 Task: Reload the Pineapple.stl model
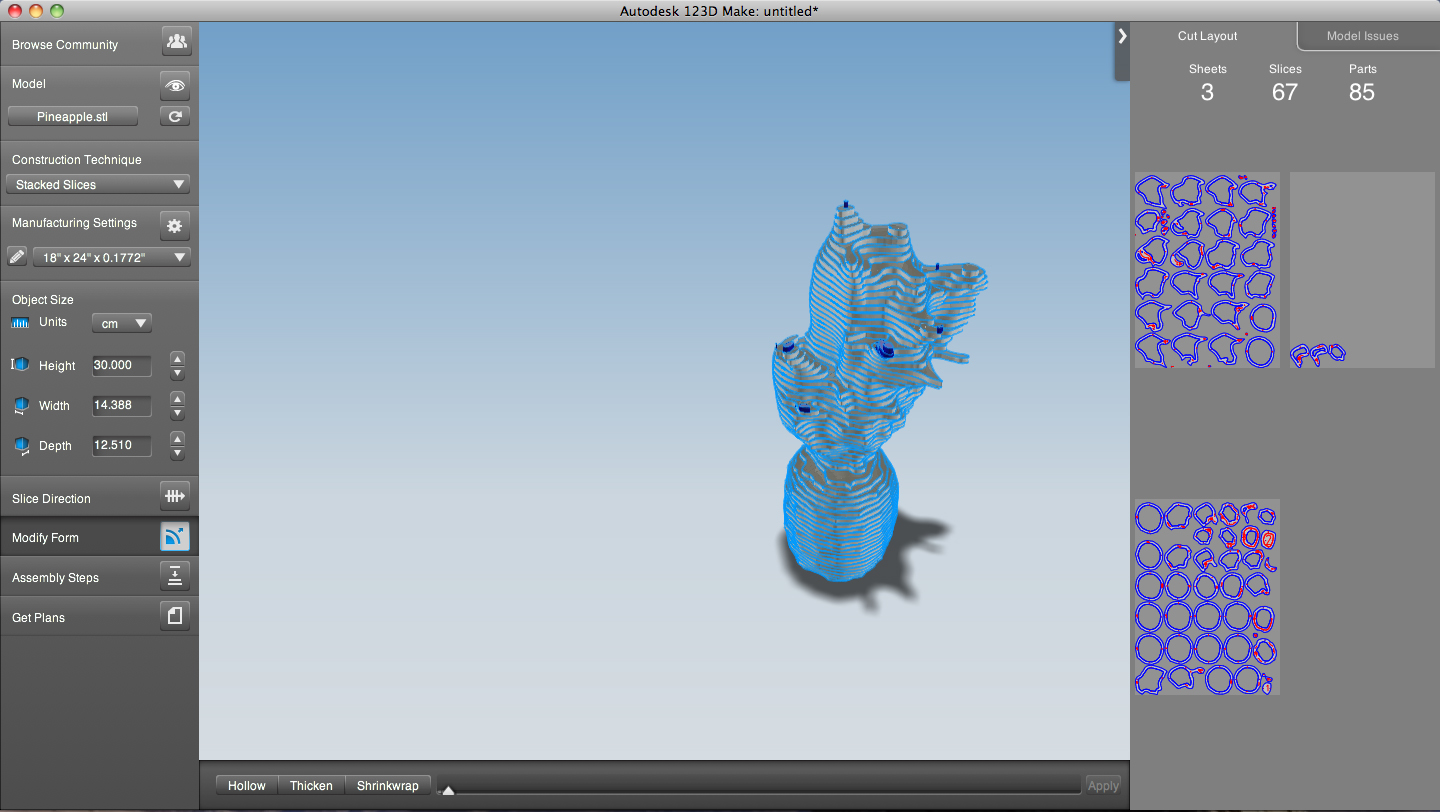(x=175, y=116)
